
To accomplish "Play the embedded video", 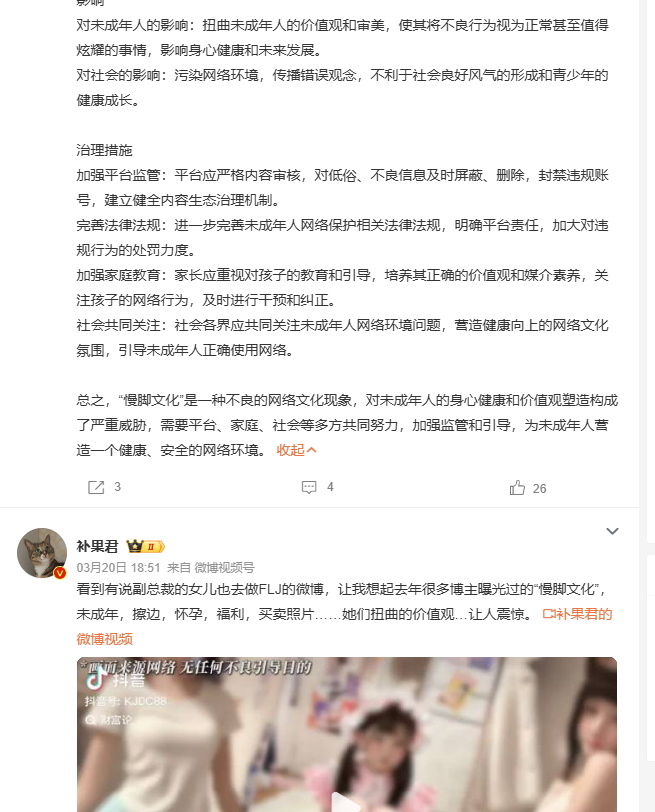I will [x=346, y=802].
